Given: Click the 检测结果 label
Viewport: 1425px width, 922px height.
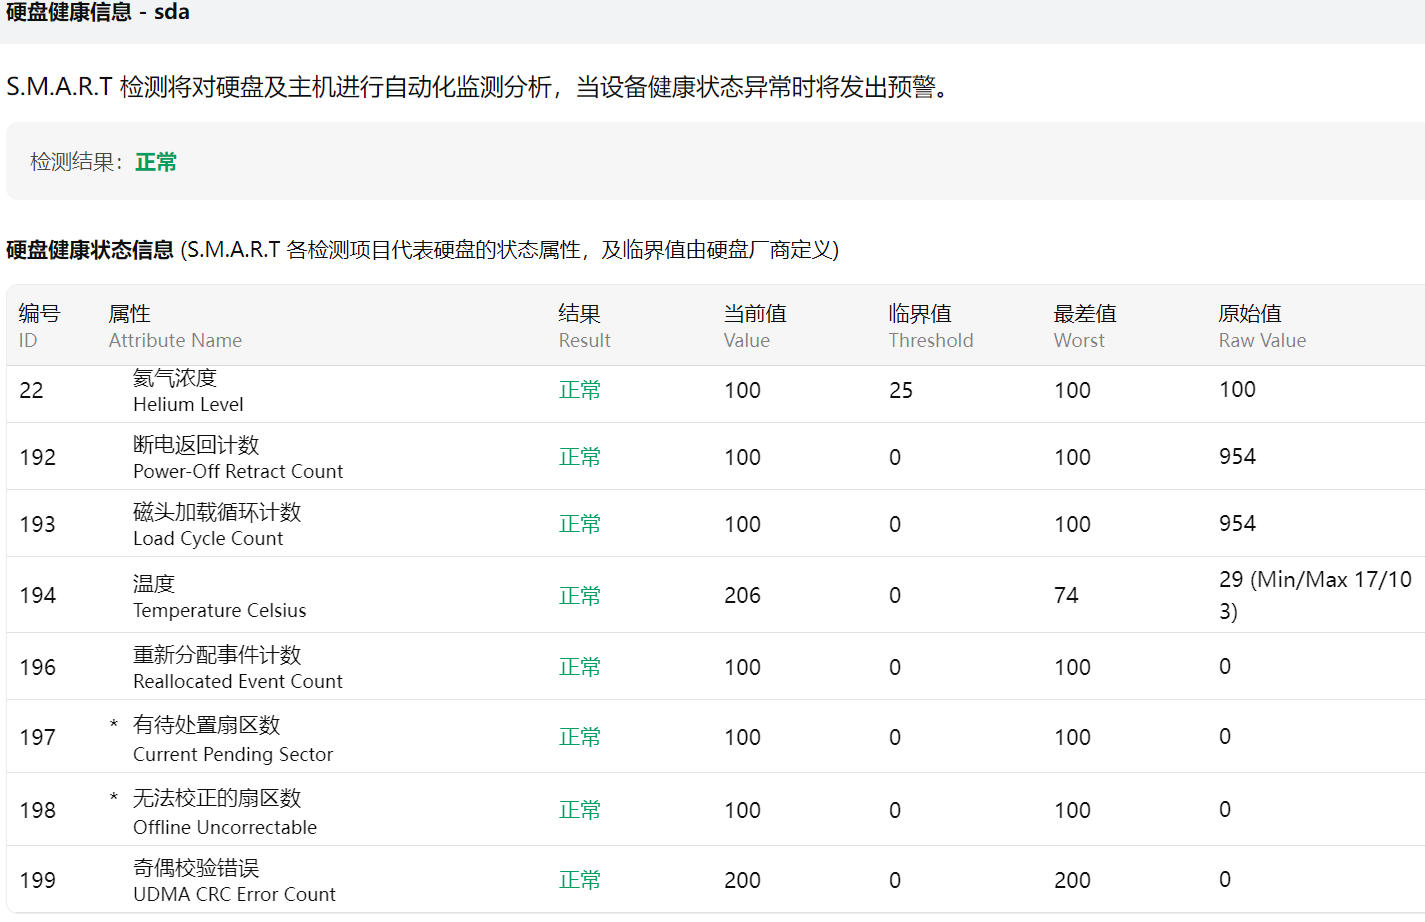Looking at the screenshot, I should 77,162.
